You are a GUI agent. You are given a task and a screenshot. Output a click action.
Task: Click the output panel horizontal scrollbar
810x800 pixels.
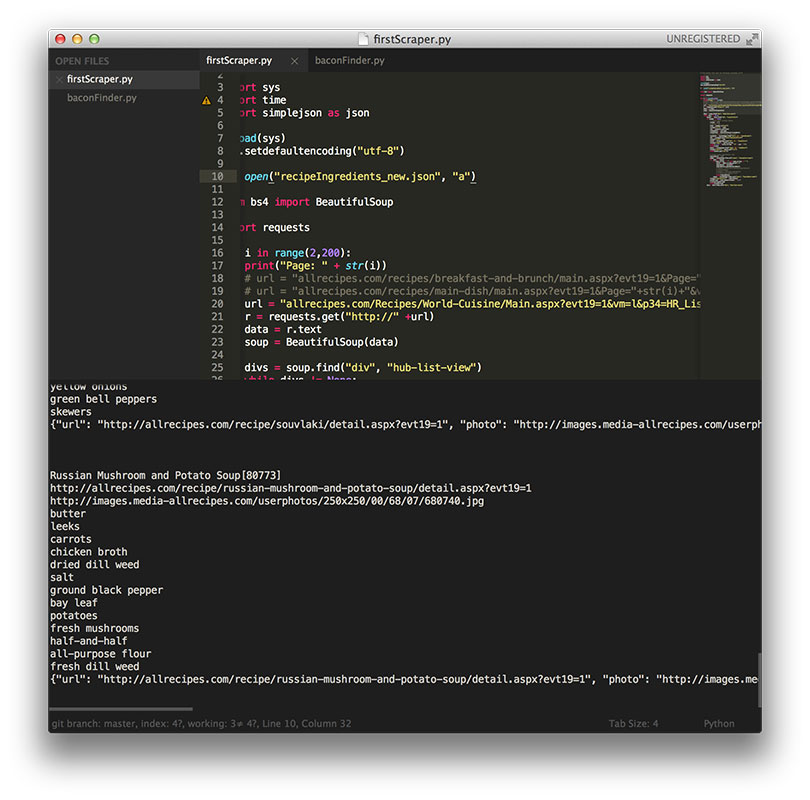[121, 709]
